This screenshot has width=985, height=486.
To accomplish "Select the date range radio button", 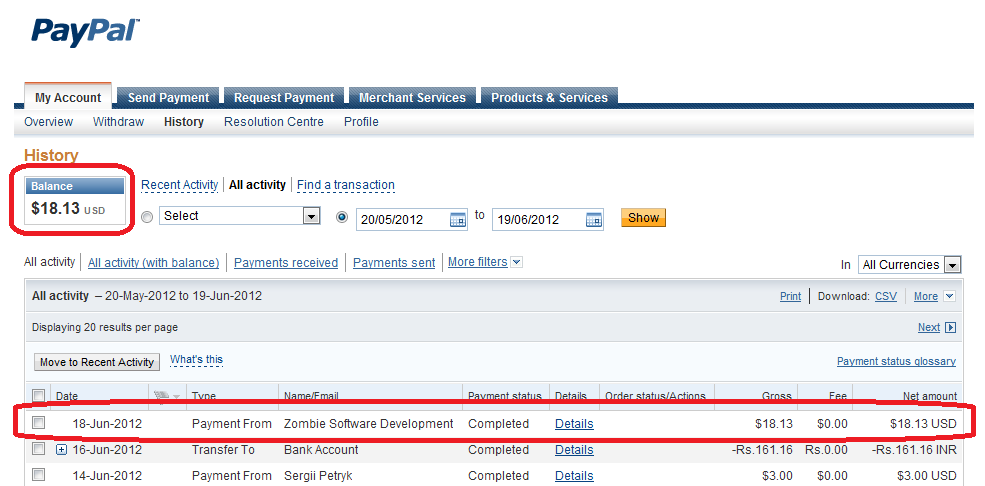I will [x=342, y=217].
